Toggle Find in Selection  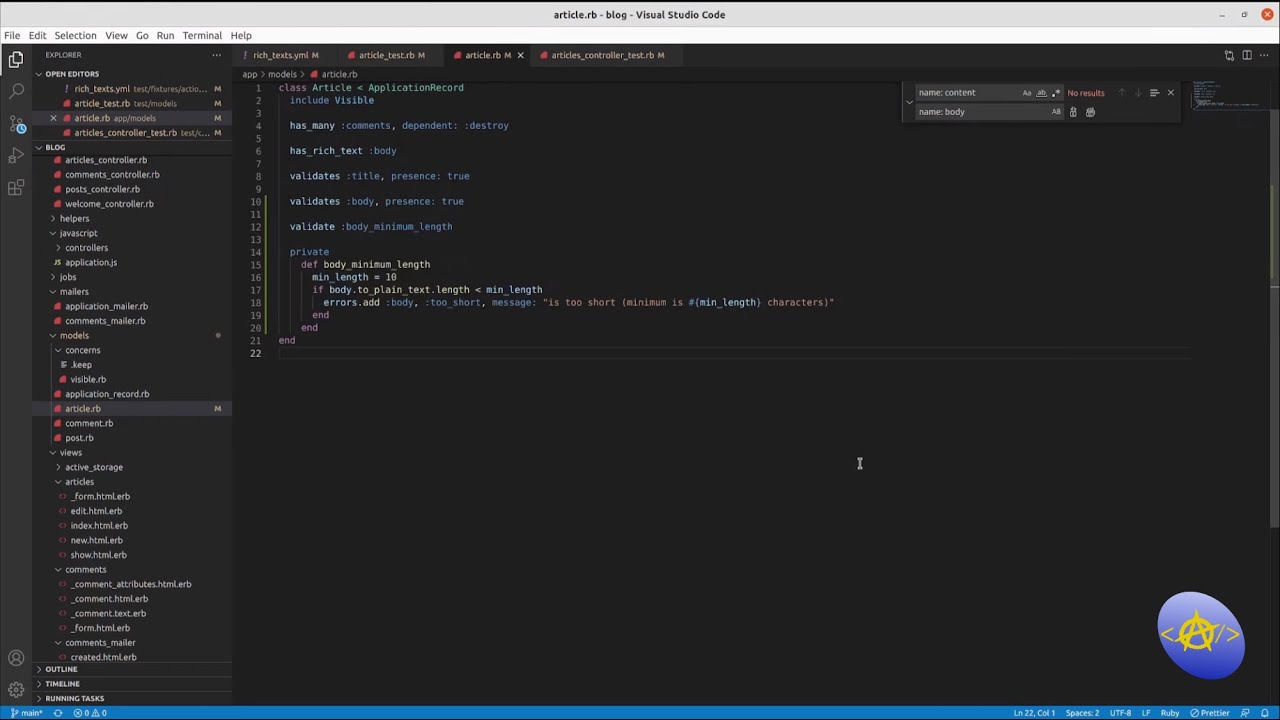1154,93
